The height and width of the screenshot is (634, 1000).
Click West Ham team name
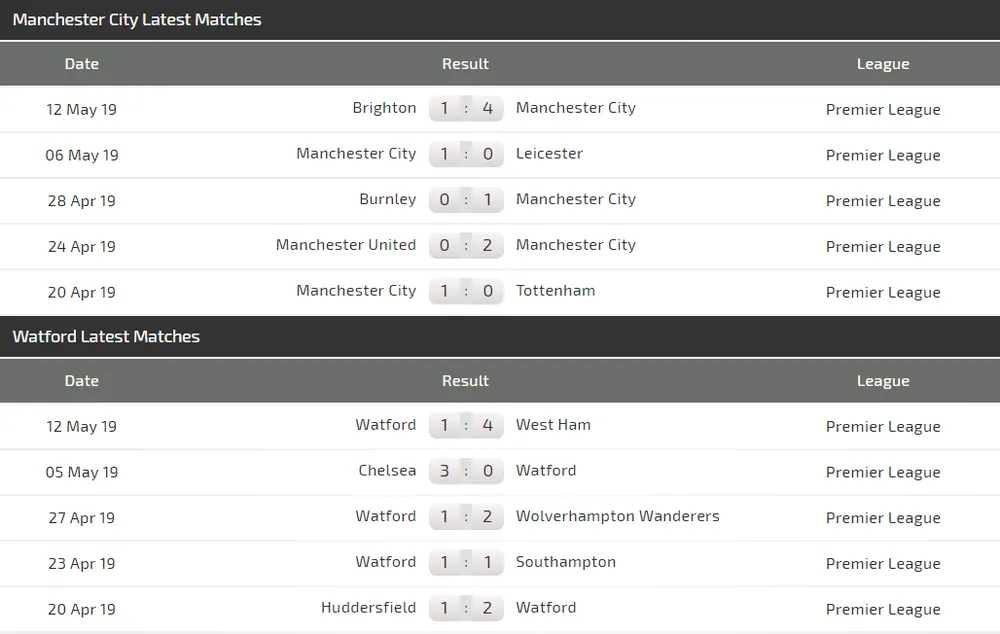553,425
